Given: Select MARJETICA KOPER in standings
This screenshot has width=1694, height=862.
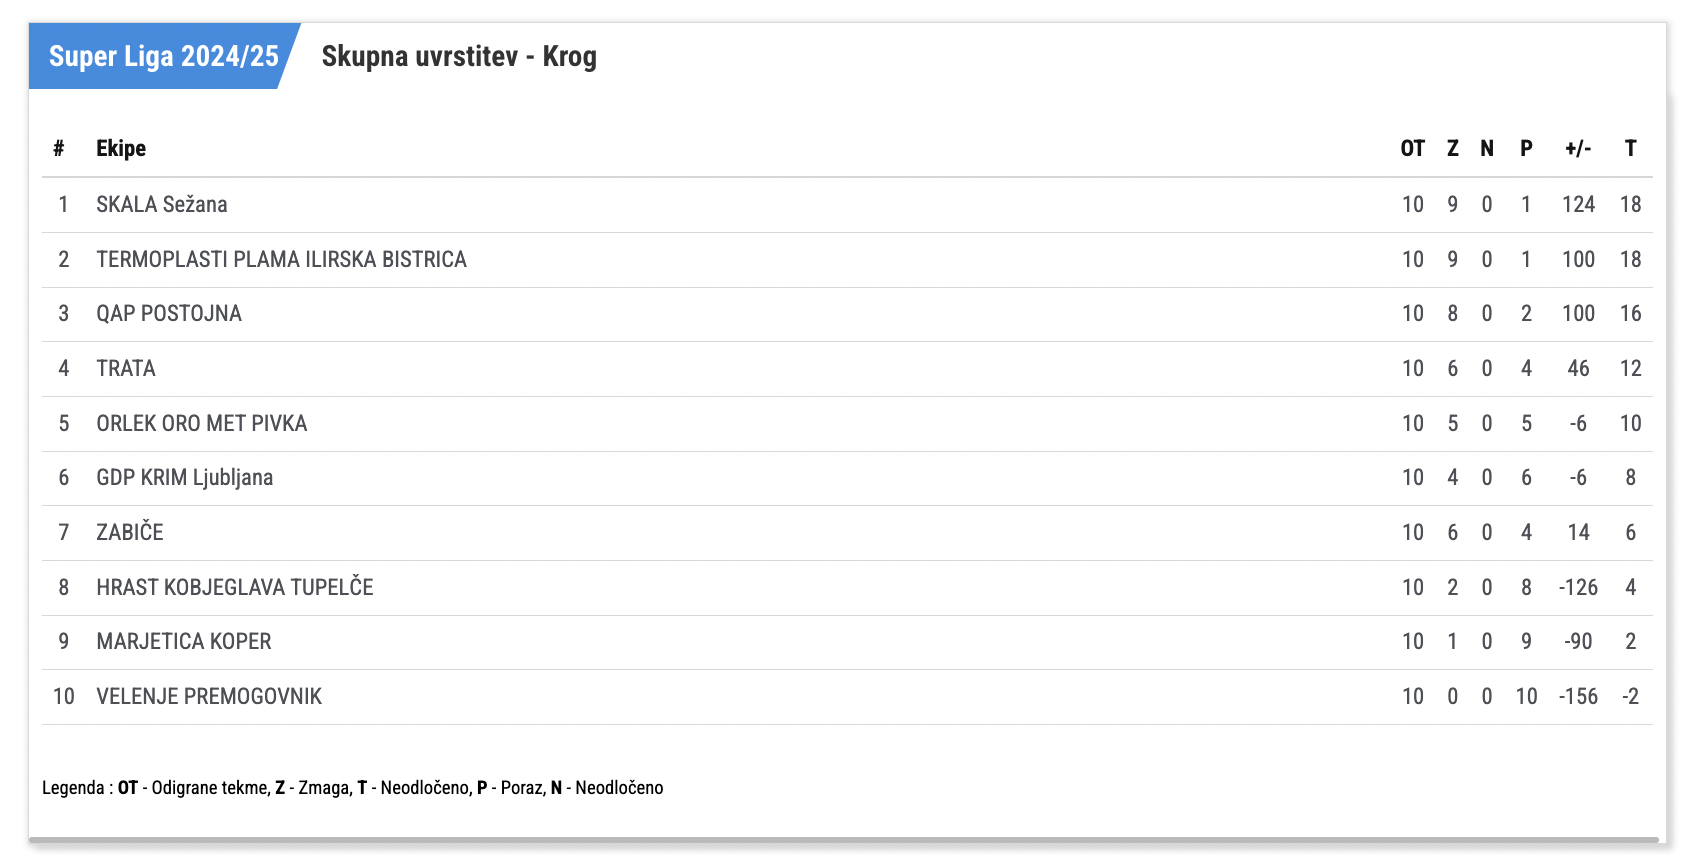Looking at the screenshot, I should coord(184,641).
